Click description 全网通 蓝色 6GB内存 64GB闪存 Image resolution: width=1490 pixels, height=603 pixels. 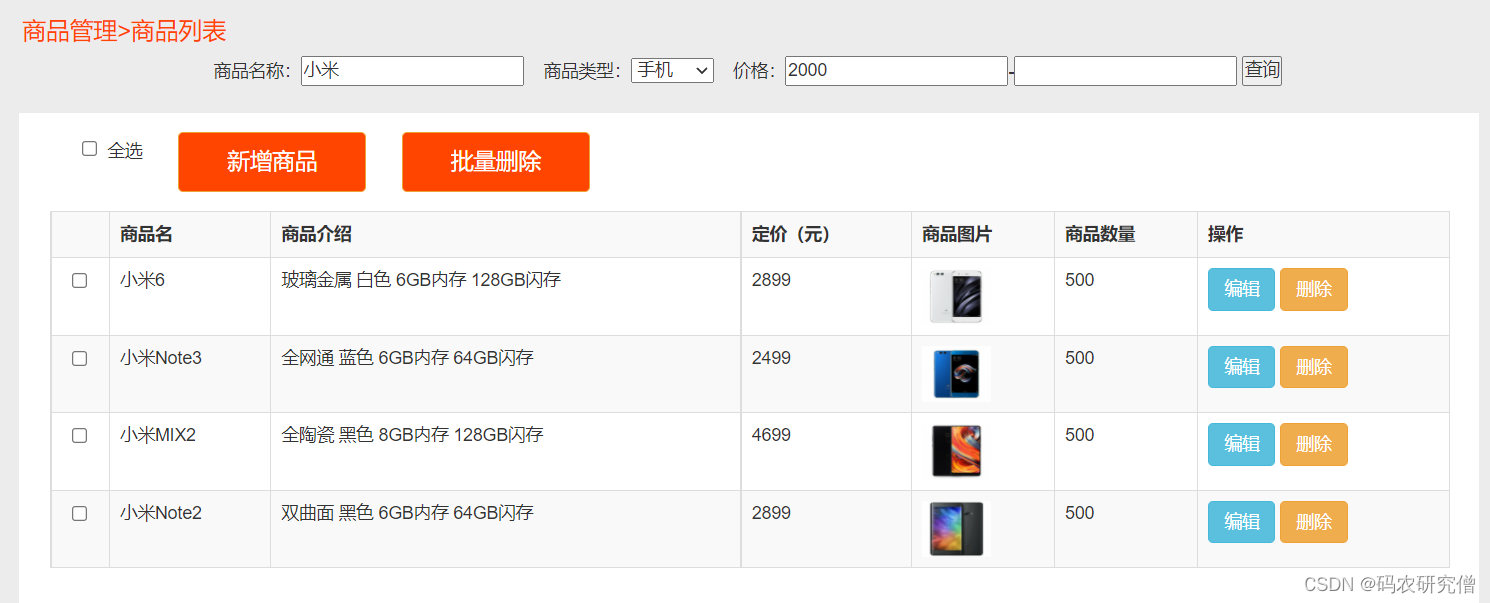pyautogui.click(x=407, y=358)
